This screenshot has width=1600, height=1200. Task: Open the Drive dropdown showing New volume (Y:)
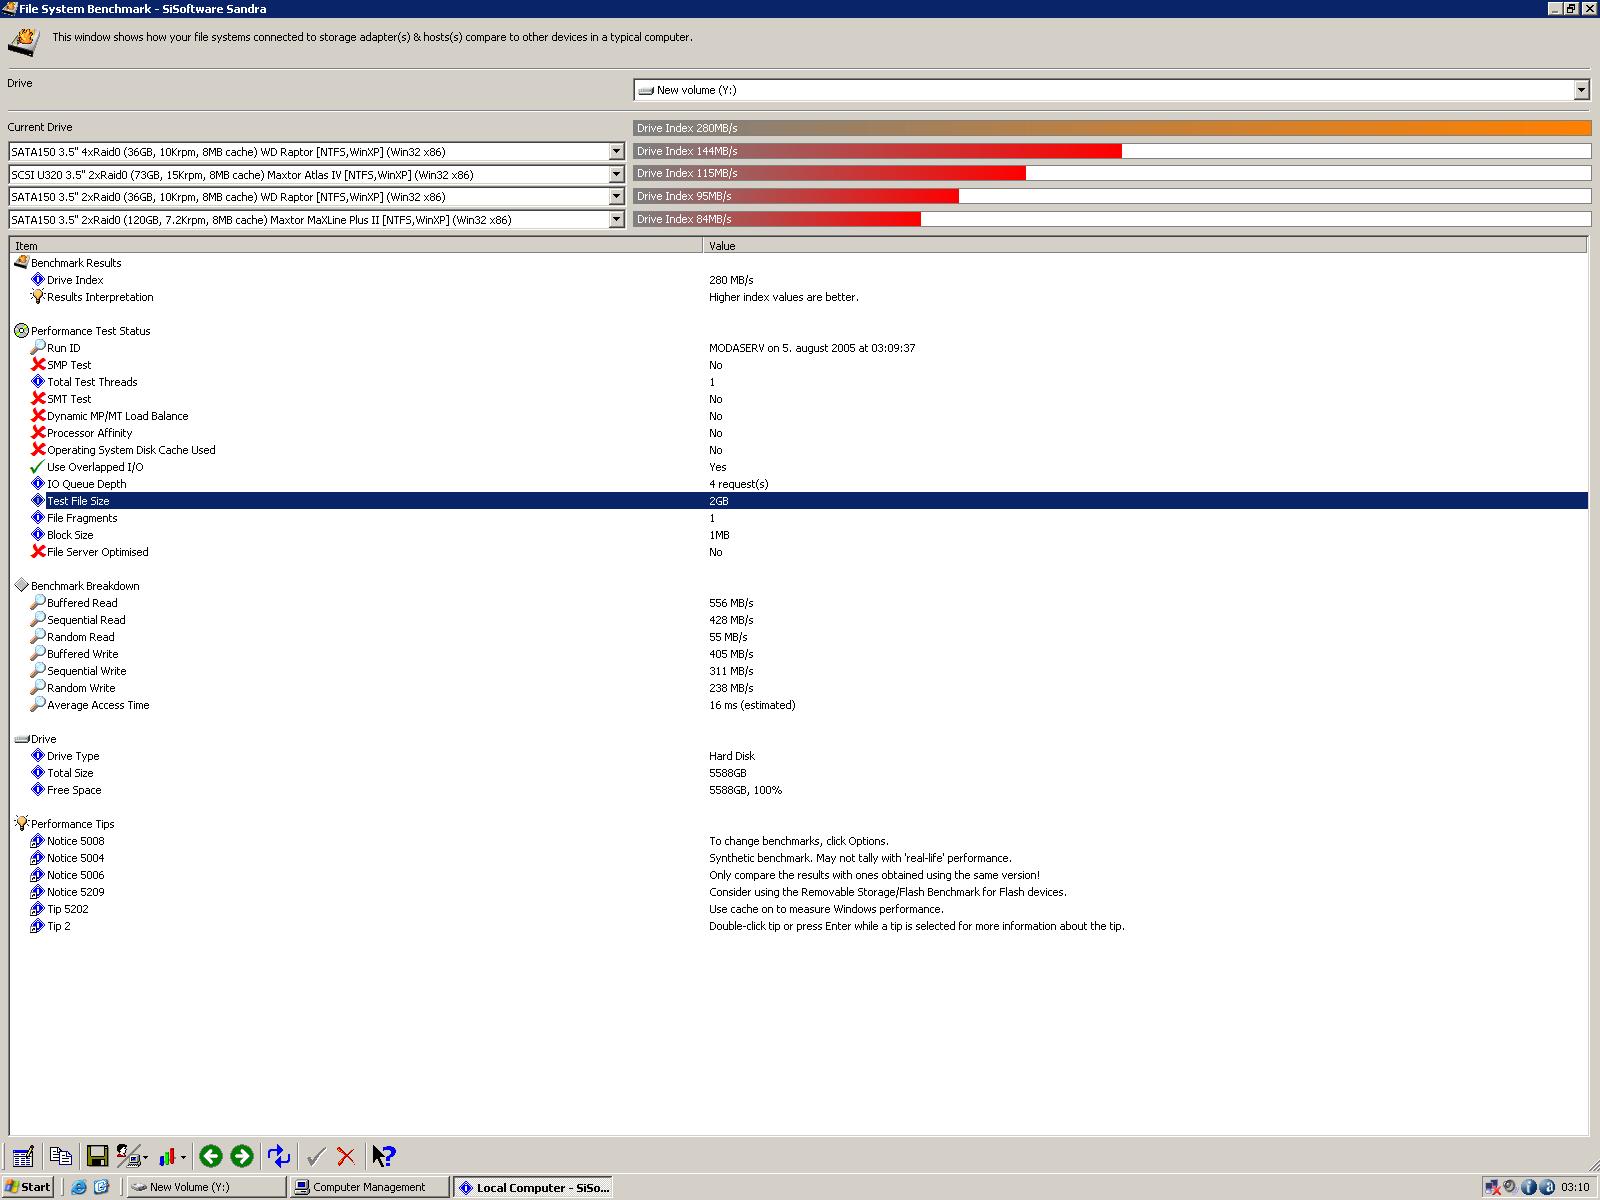tap(1581, 90)
